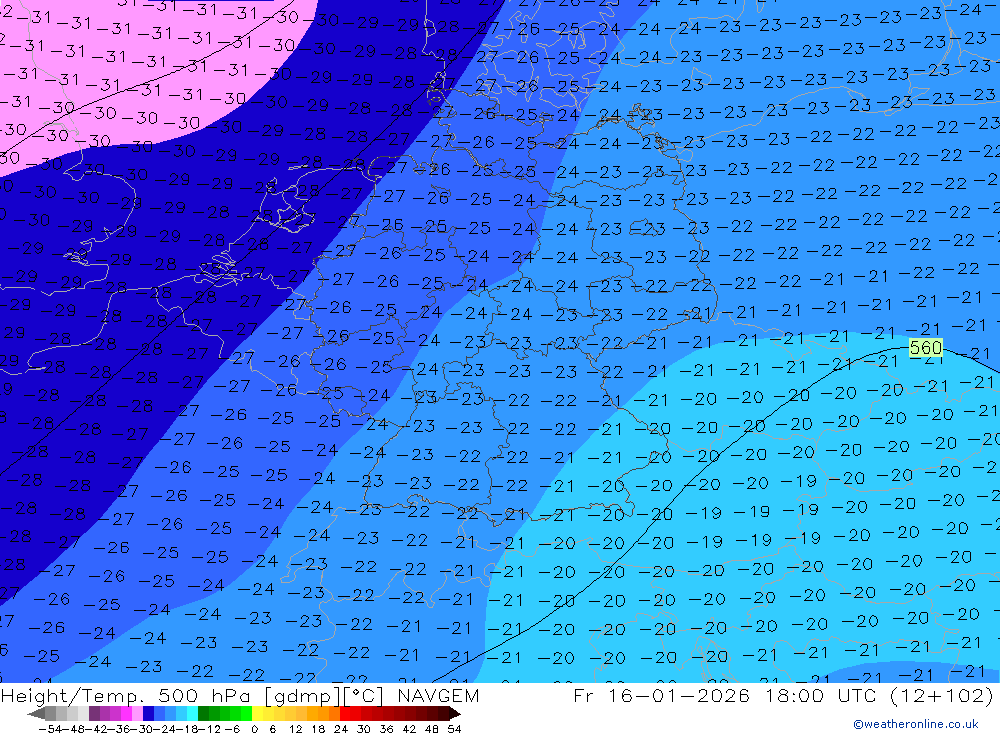Click the 560 height contour label
This screenshot has height=733, width=1000.
925,348
